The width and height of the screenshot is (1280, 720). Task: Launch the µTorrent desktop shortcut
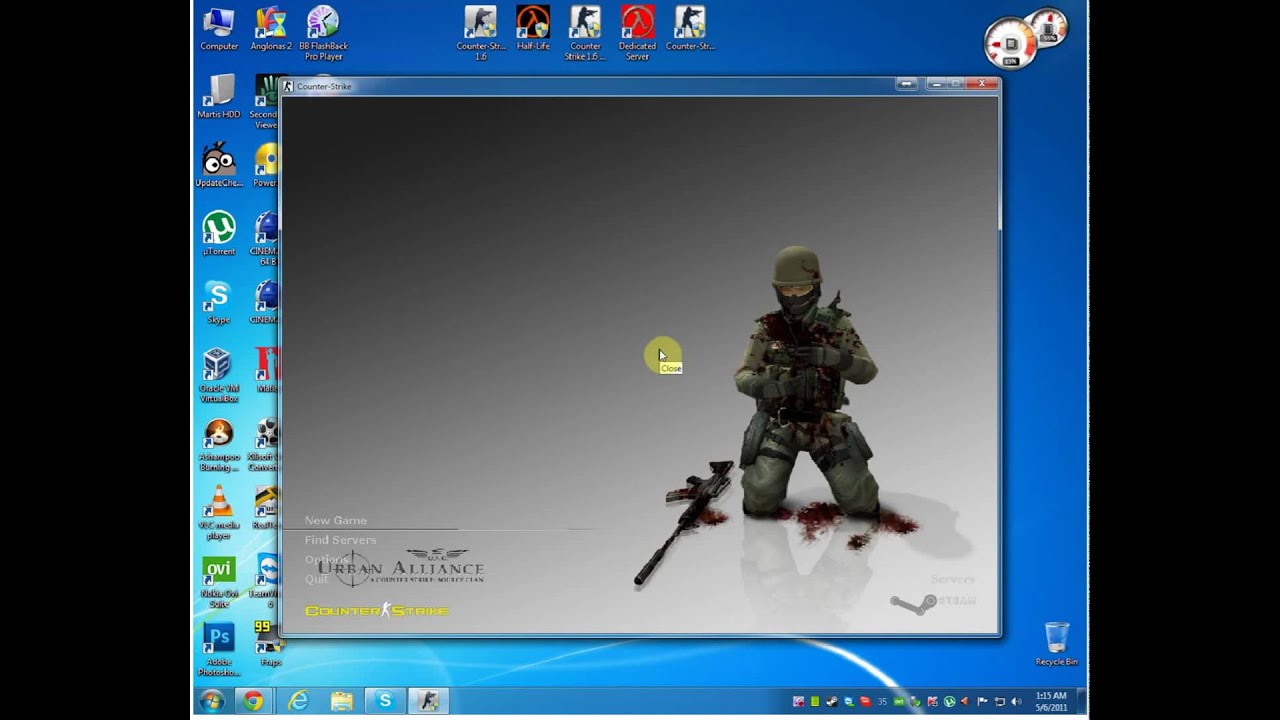tap(219, 234)
